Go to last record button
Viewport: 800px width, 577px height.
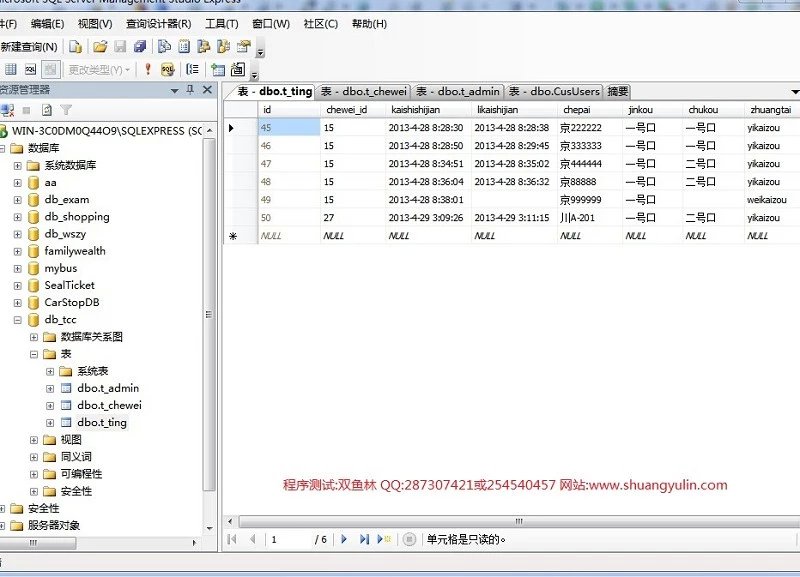pyautogui.click(x=364, y=539)
